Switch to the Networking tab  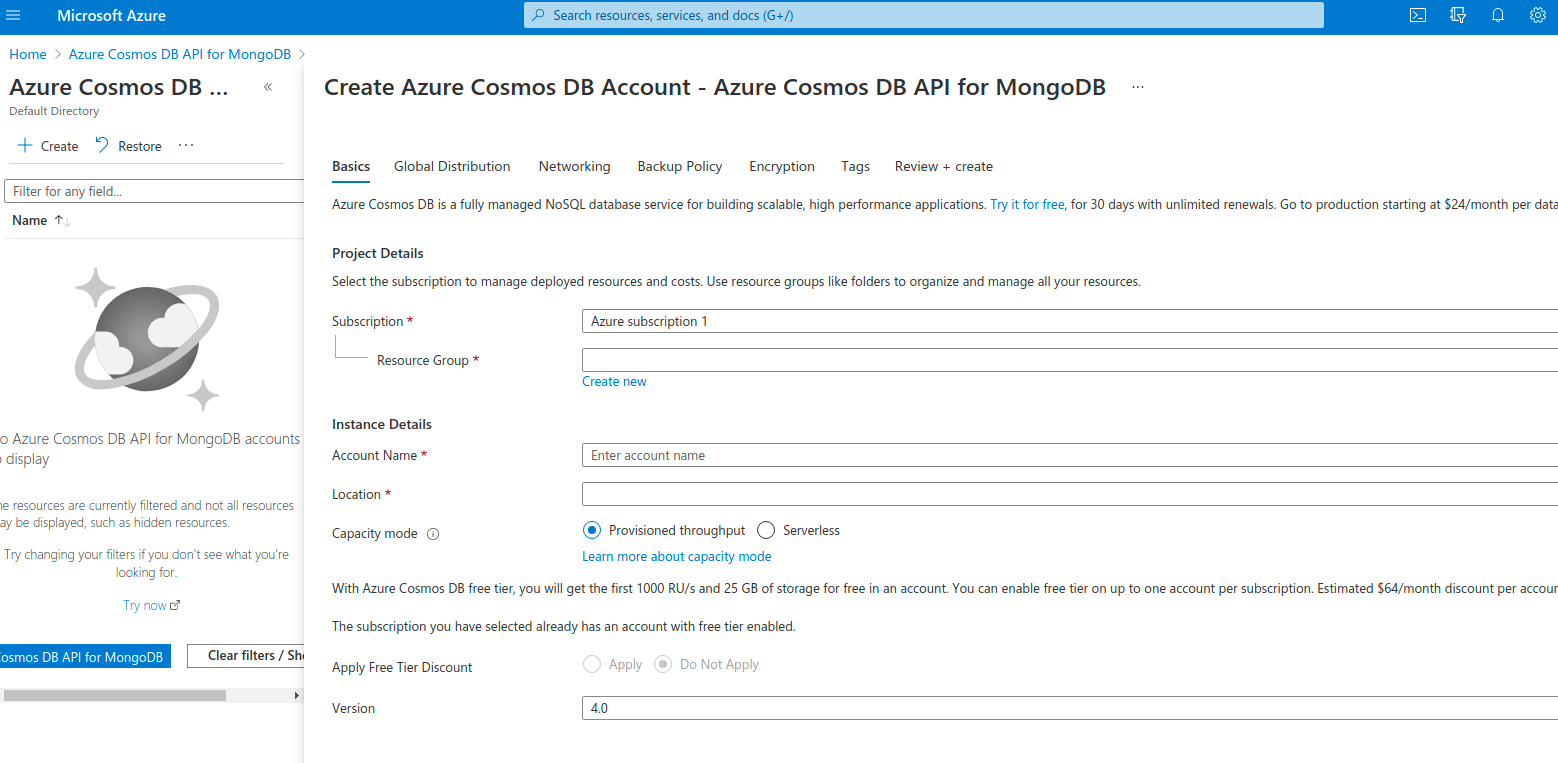[574, 166]
